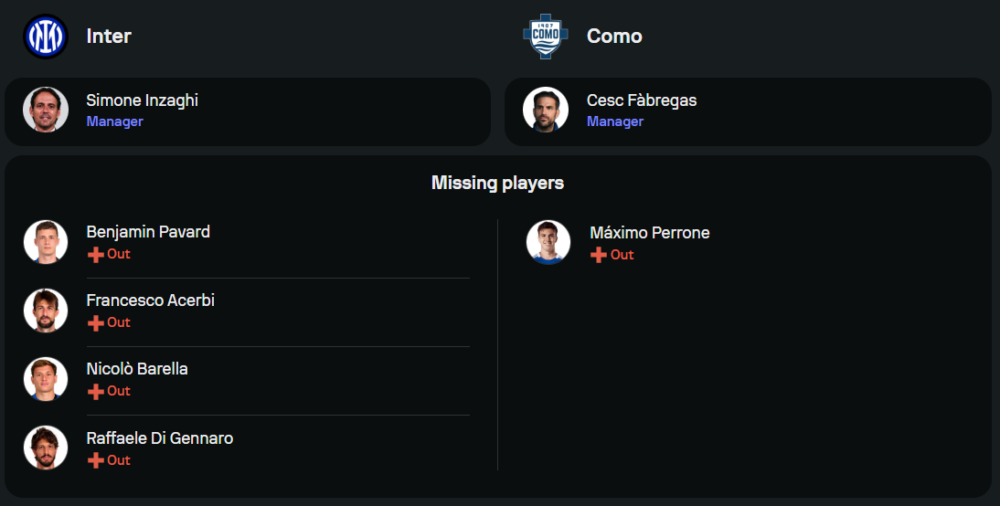Go to Cesc Fàbregas's profile name
This screenshot has width=1000, height=506.
(641, 100)
